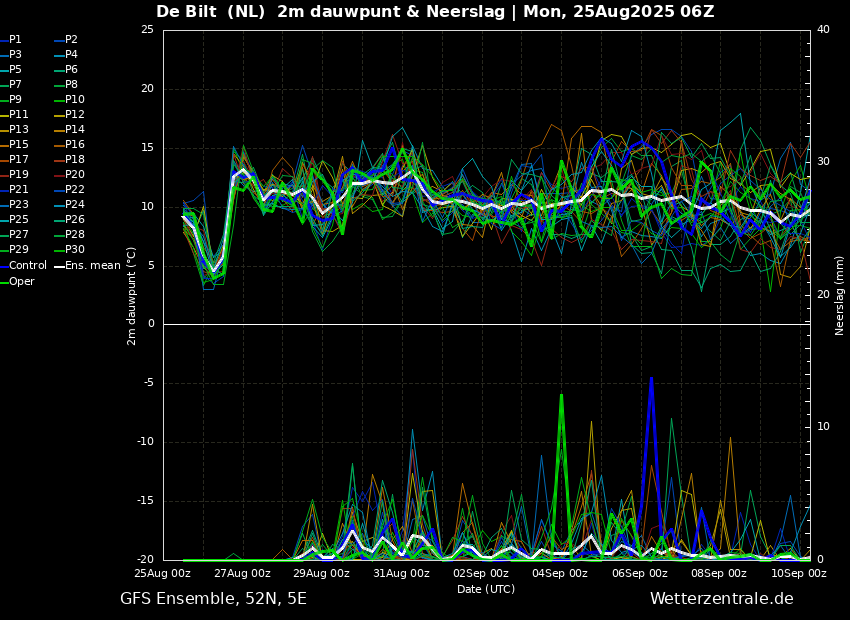Click the P11 legend entry
The width and height of the screenshot is (850, 620).
pos(18,114)
